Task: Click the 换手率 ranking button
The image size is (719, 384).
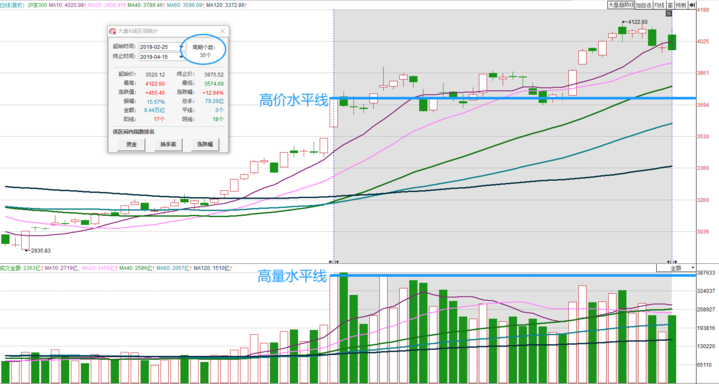Action: pos(168,145)
